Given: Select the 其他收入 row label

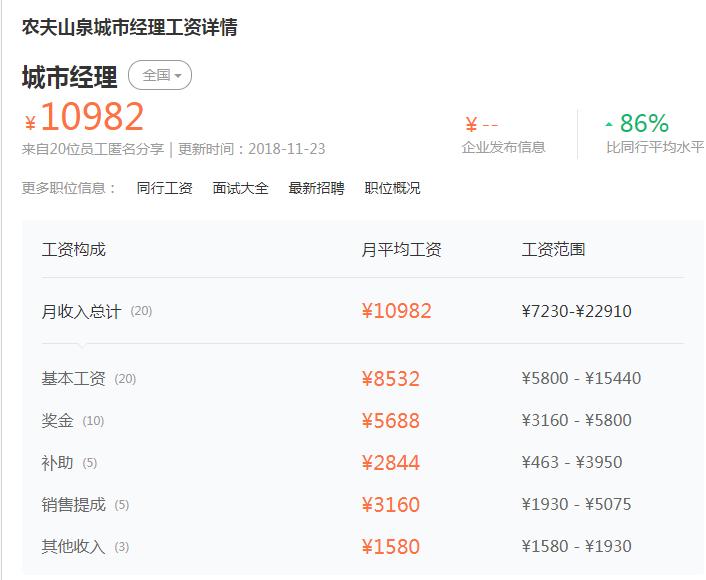Looking at the screenshot, I should click(x=73, y=547).
